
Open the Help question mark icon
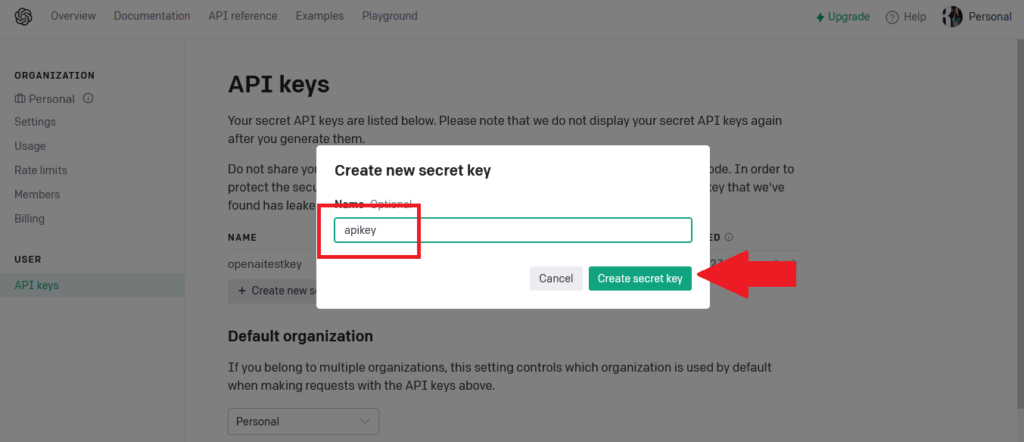point(892,17)
